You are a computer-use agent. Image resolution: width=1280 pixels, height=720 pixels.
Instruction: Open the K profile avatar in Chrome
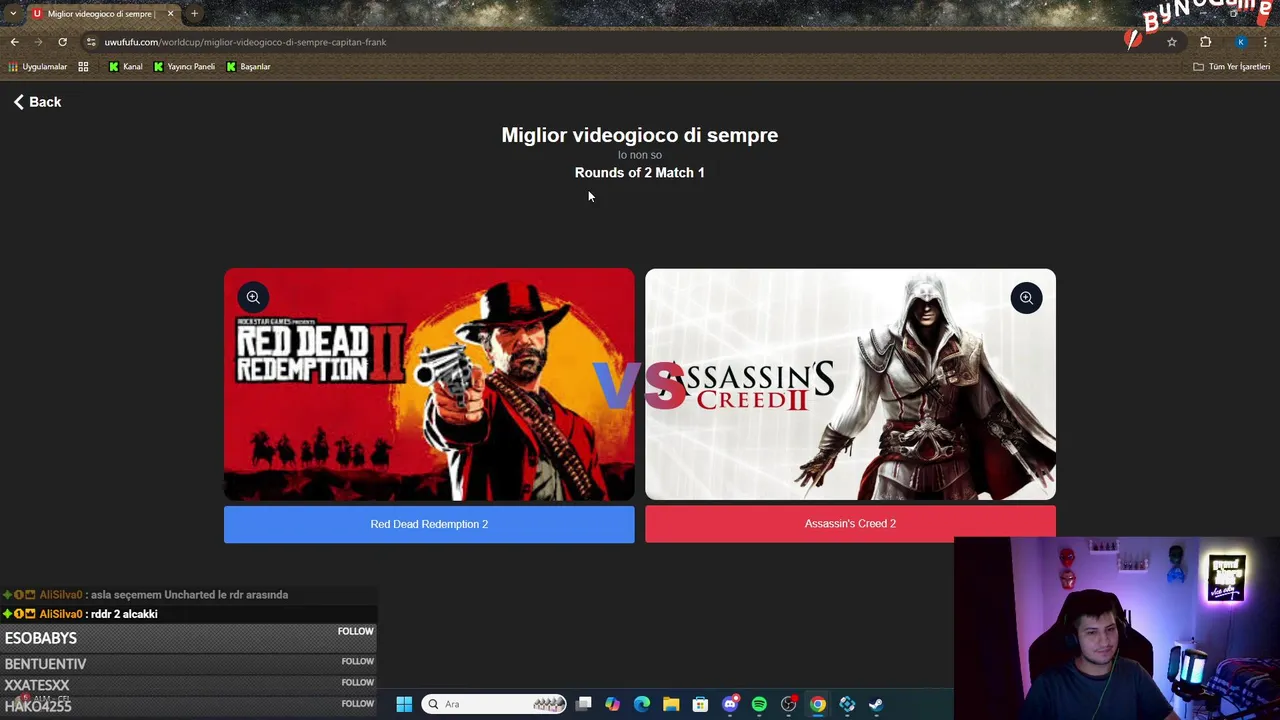point(1241,42)
